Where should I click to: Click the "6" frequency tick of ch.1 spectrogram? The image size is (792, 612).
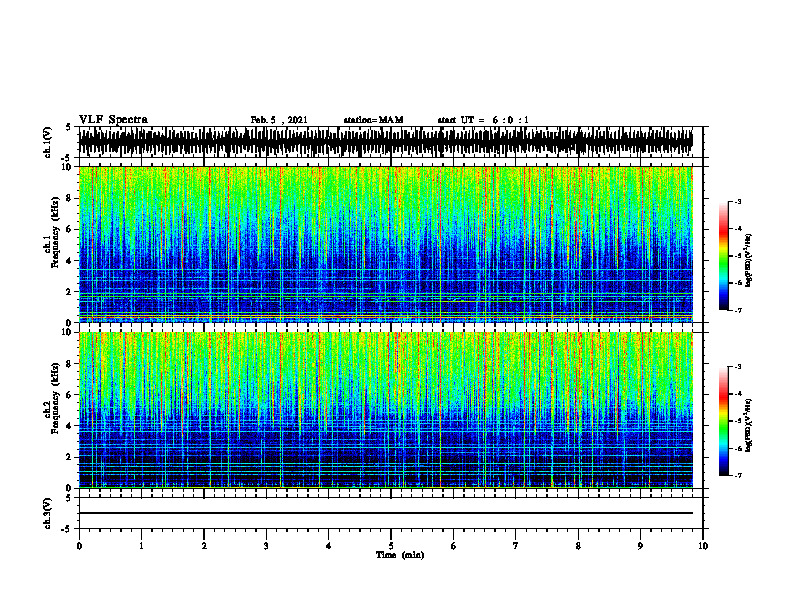69,230
